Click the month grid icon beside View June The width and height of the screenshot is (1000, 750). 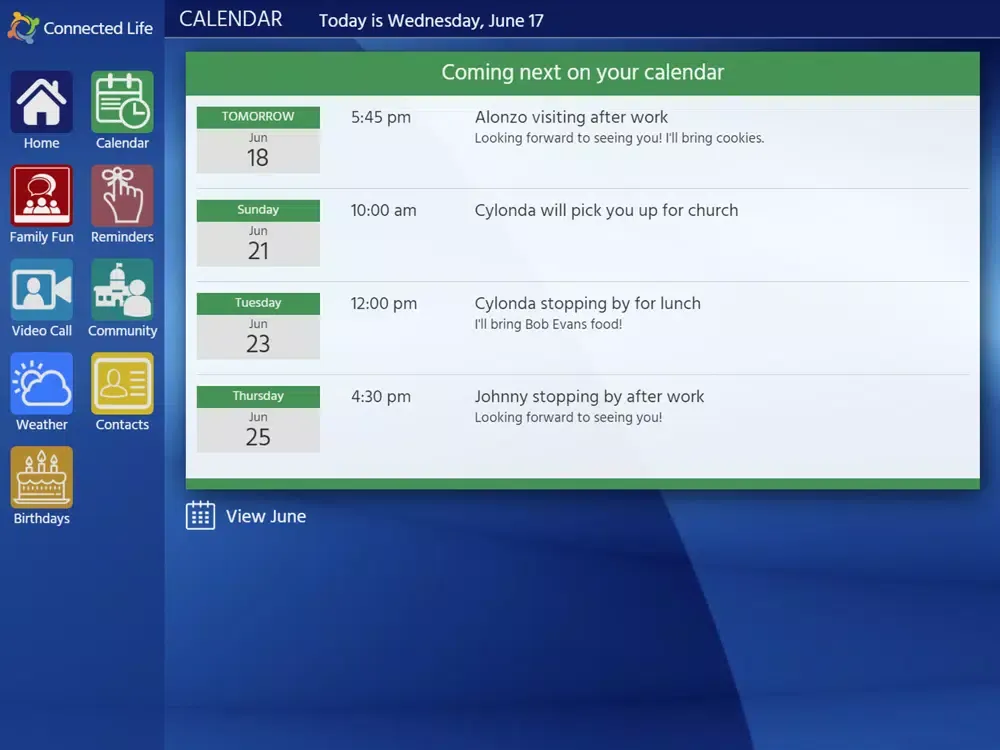(x=200, y=516)
